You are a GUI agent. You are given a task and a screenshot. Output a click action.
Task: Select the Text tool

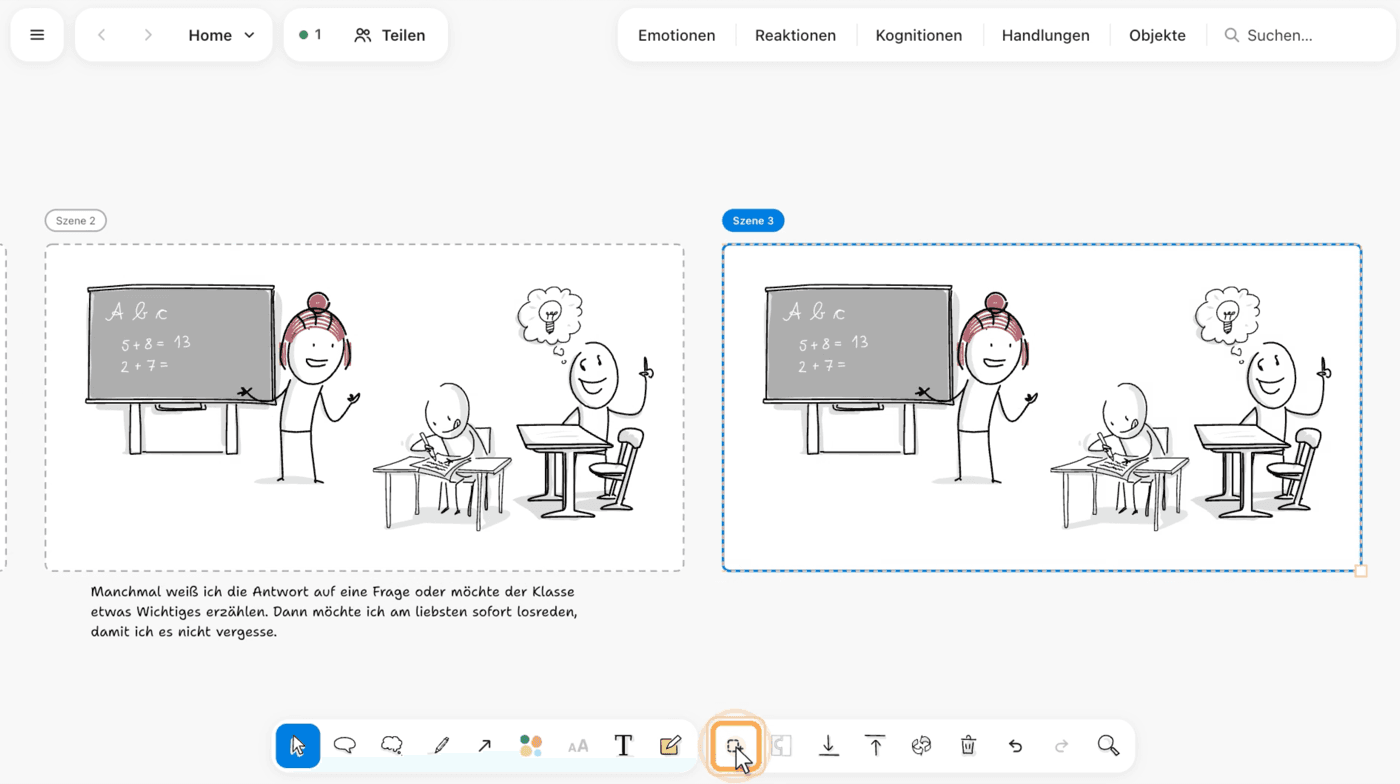pyautogui.click(x=623, y=746)
